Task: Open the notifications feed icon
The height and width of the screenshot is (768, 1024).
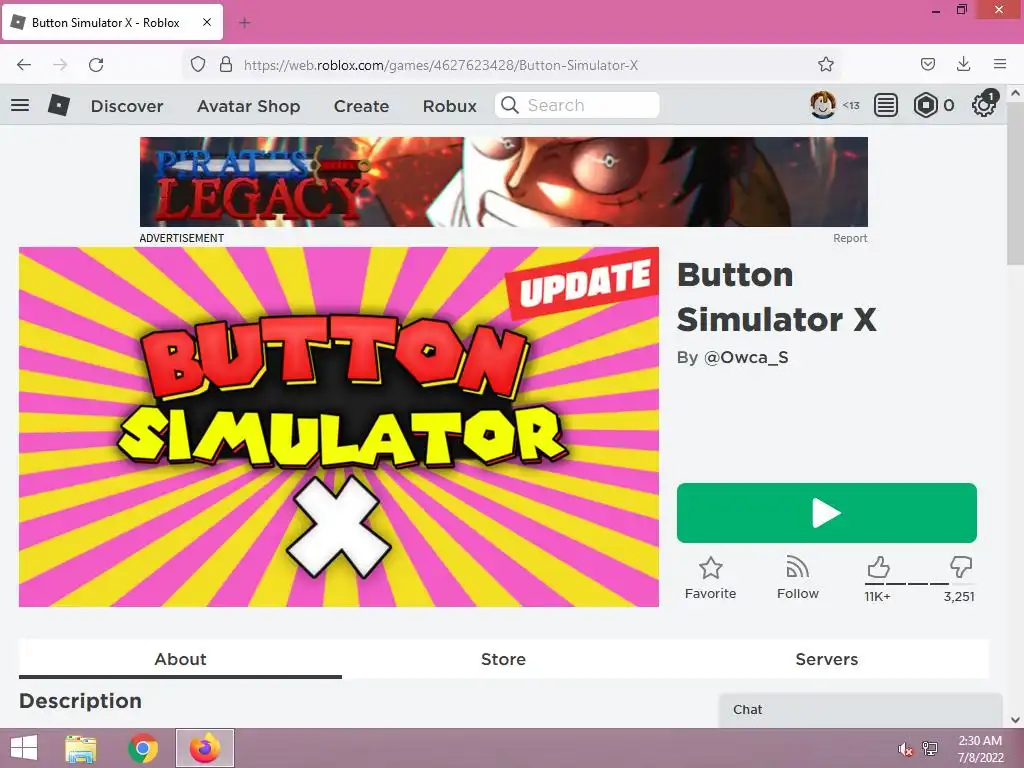Action: [x=886, y=105]
